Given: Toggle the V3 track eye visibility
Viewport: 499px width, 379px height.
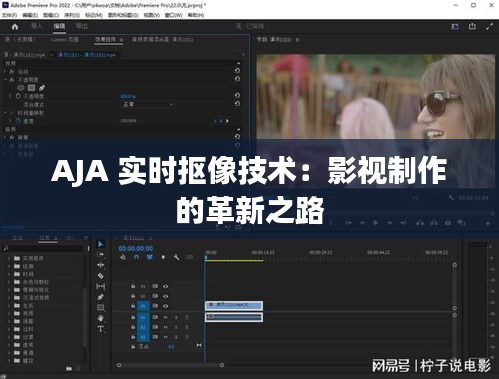Looking at the screenshot, I should click(x=165, y=286).
